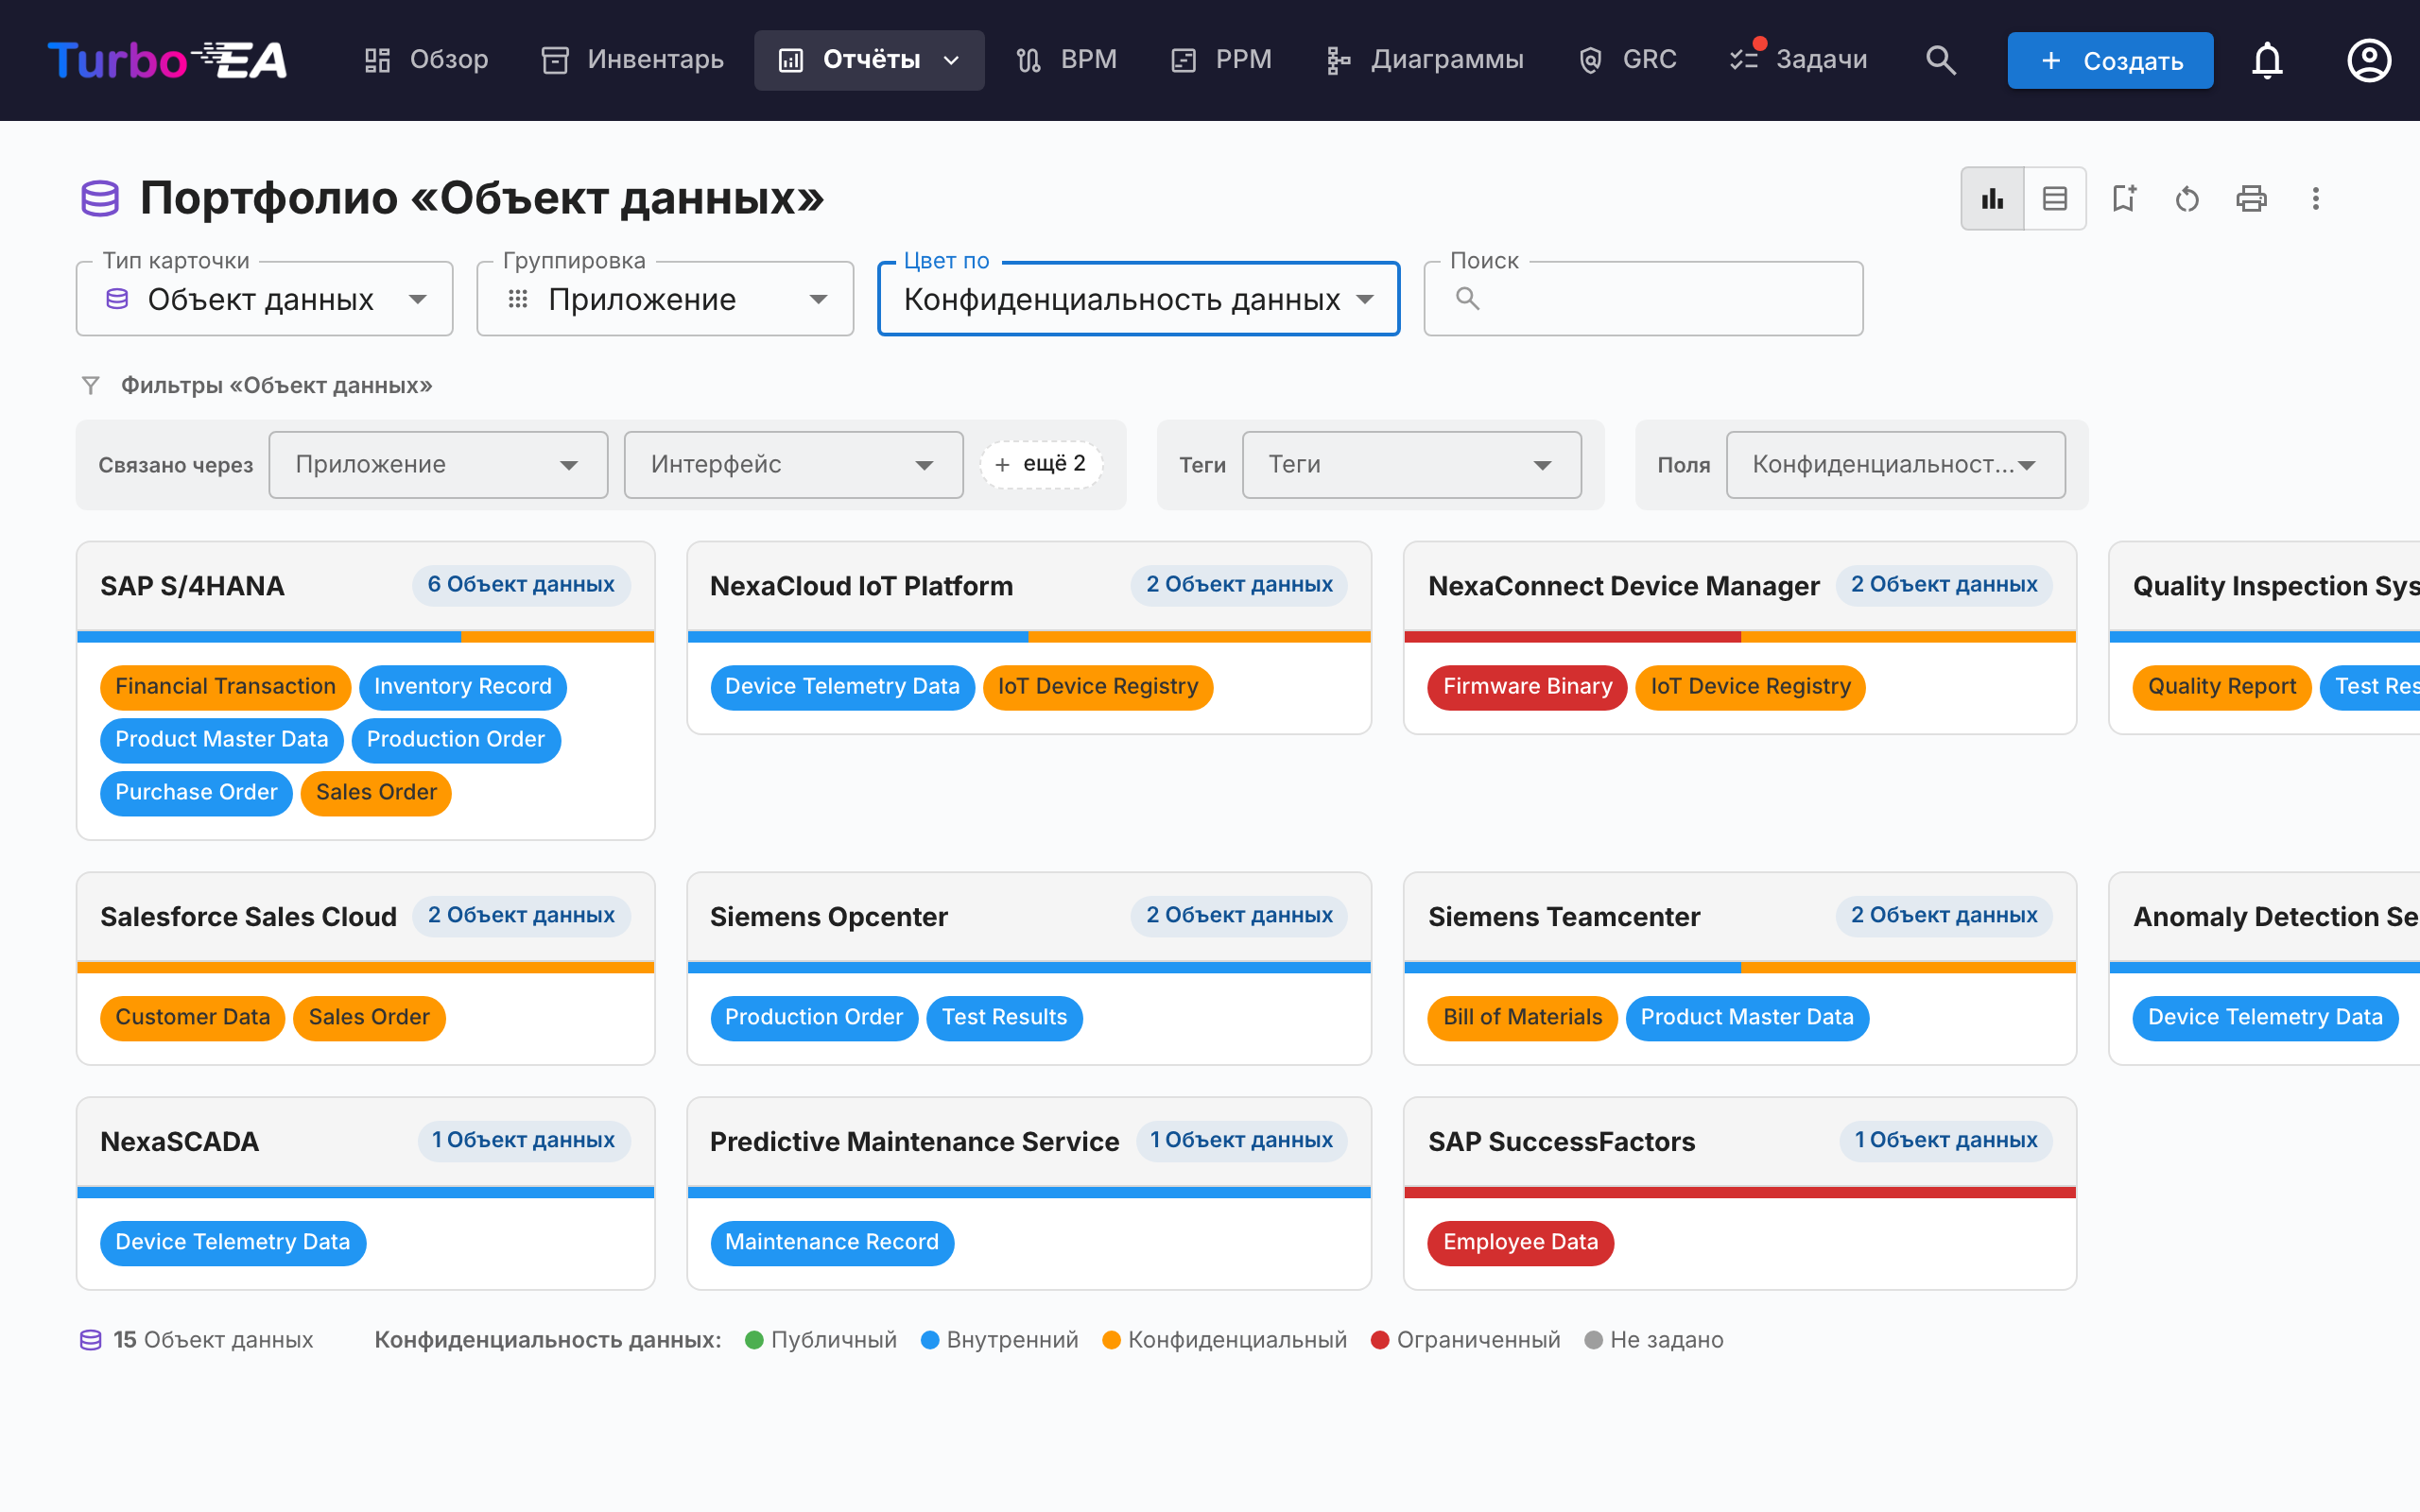Viewport: 2420px width, 1512px height.
Task: Open the Обзор navigation item
Action: tap(427, 60)
